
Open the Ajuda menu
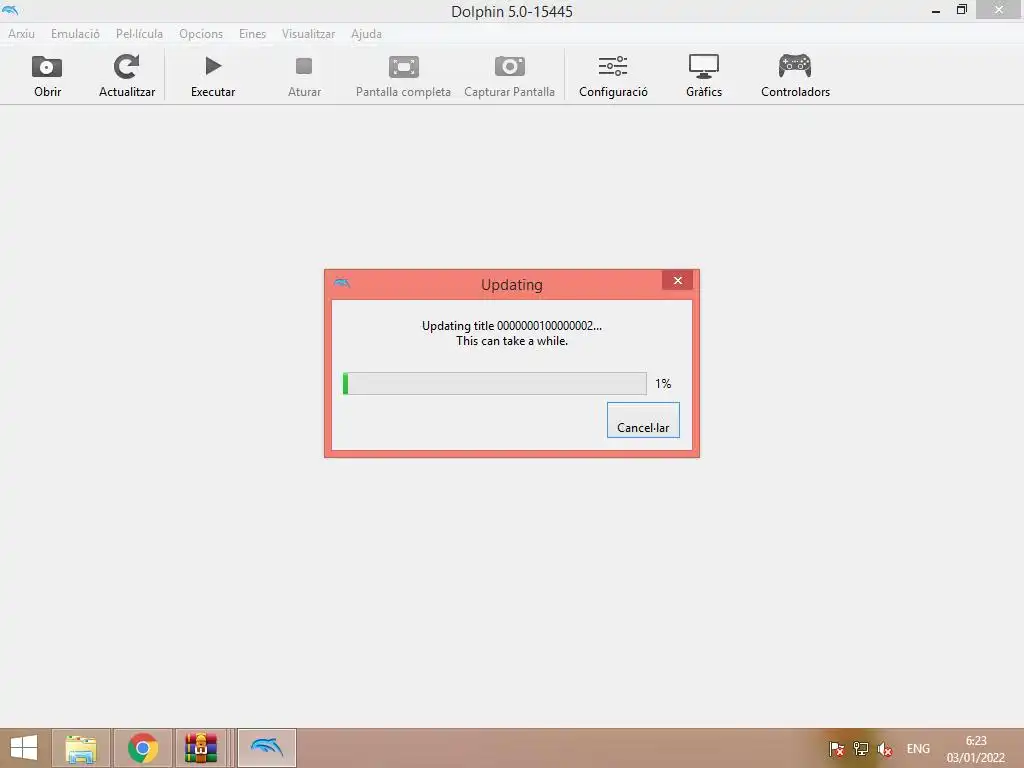tap(366, 34)
